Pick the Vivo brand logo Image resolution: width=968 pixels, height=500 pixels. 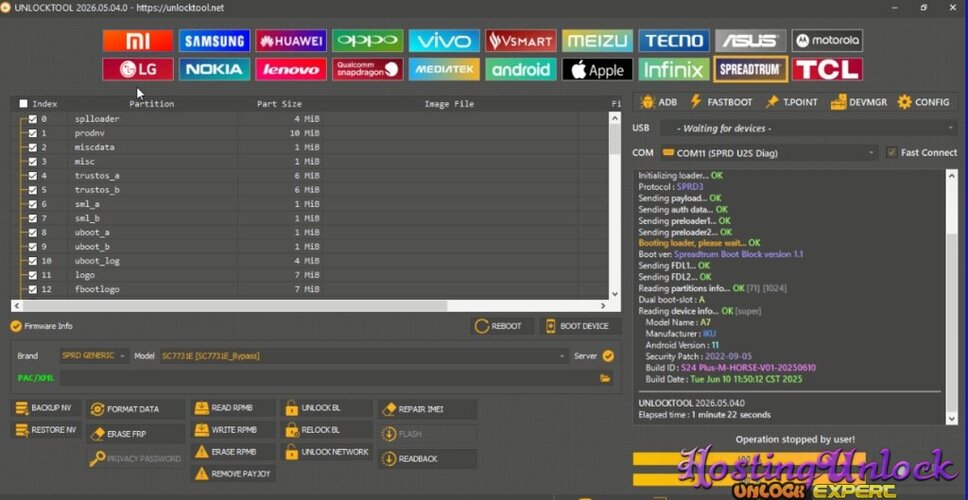point(444,41)
